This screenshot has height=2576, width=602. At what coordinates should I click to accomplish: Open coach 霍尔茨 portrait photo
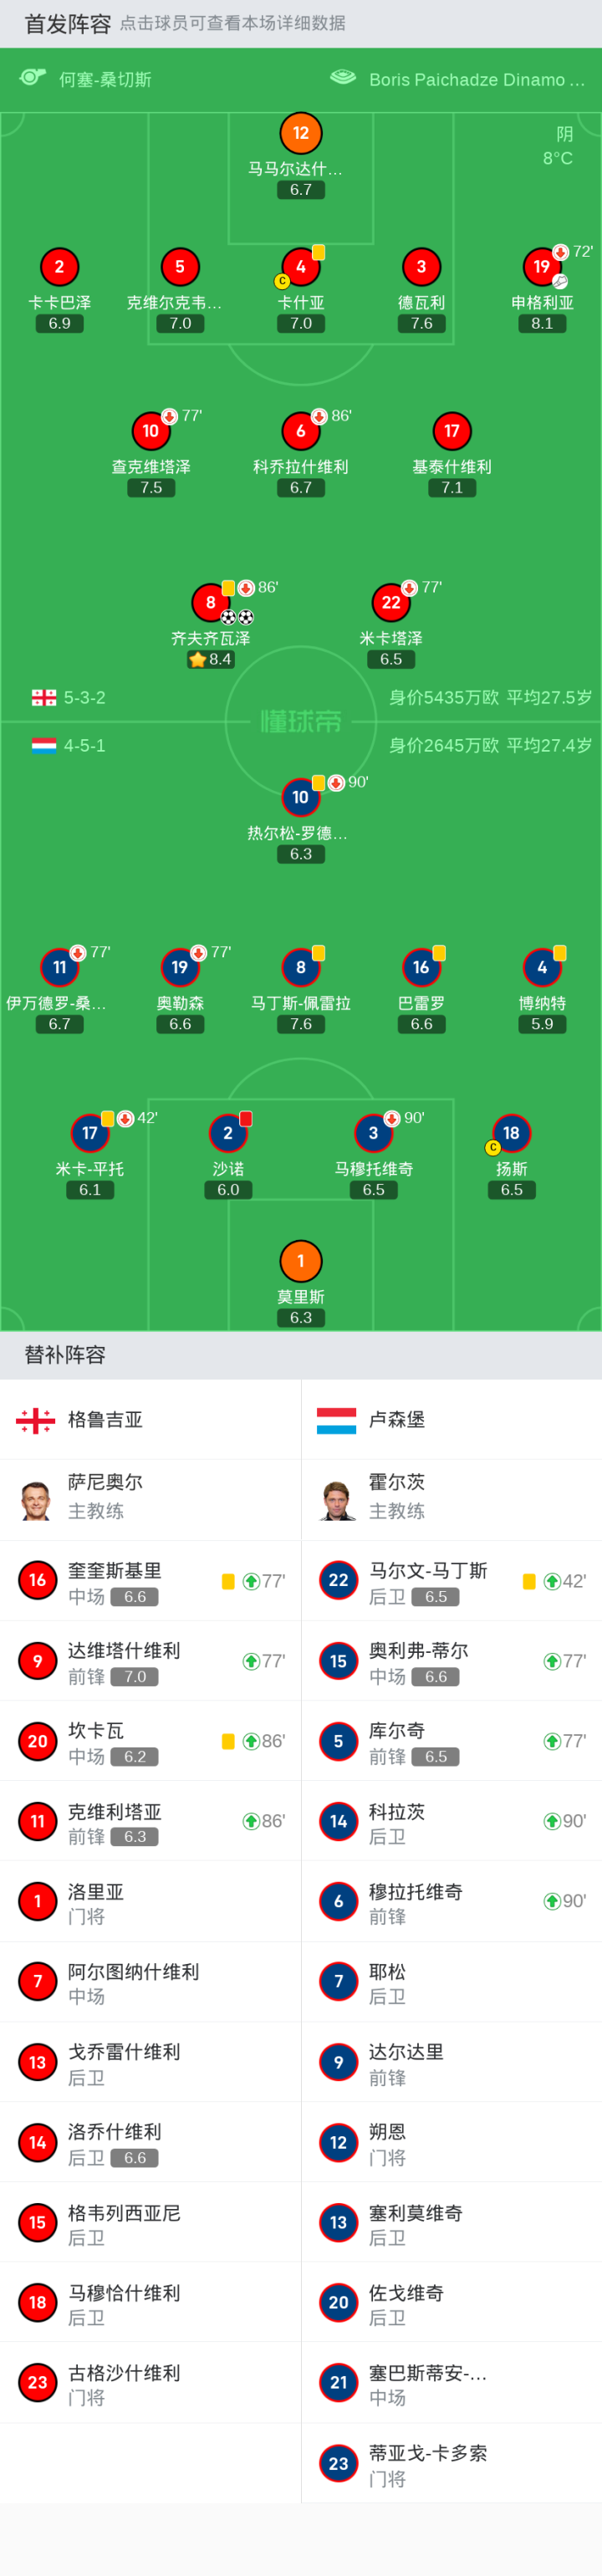pyautogui.click(x=338, y=1500)
